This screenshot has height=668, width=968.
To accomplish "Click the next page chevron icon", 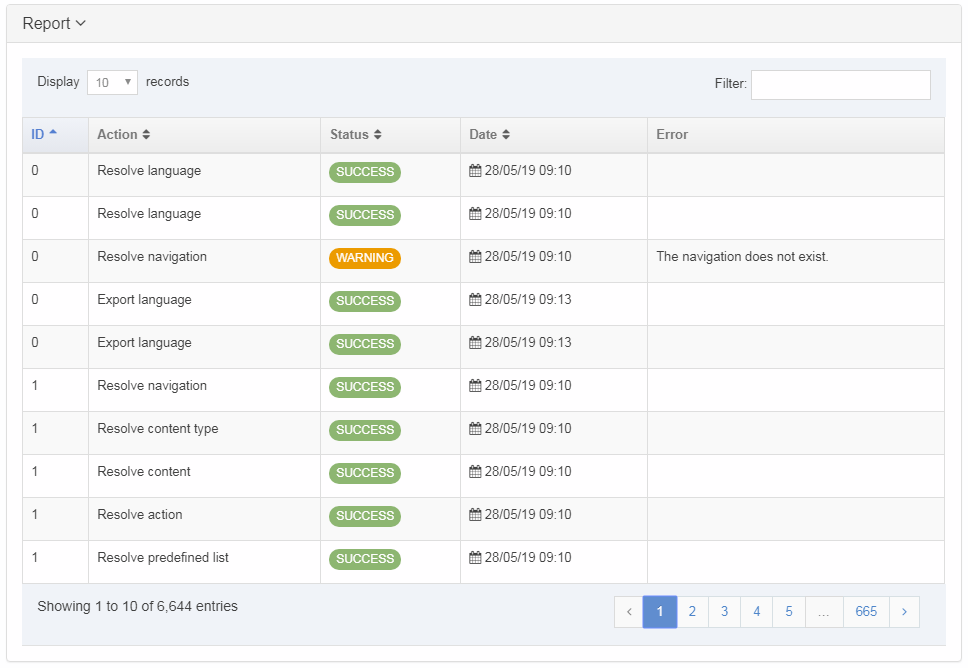I will [904, 612].
